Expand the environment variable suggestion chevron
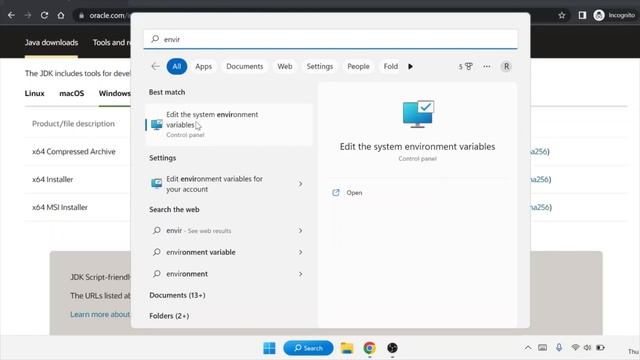Image resolution: width=640 pixels, height=360 pixels. [x=300, y=252]
